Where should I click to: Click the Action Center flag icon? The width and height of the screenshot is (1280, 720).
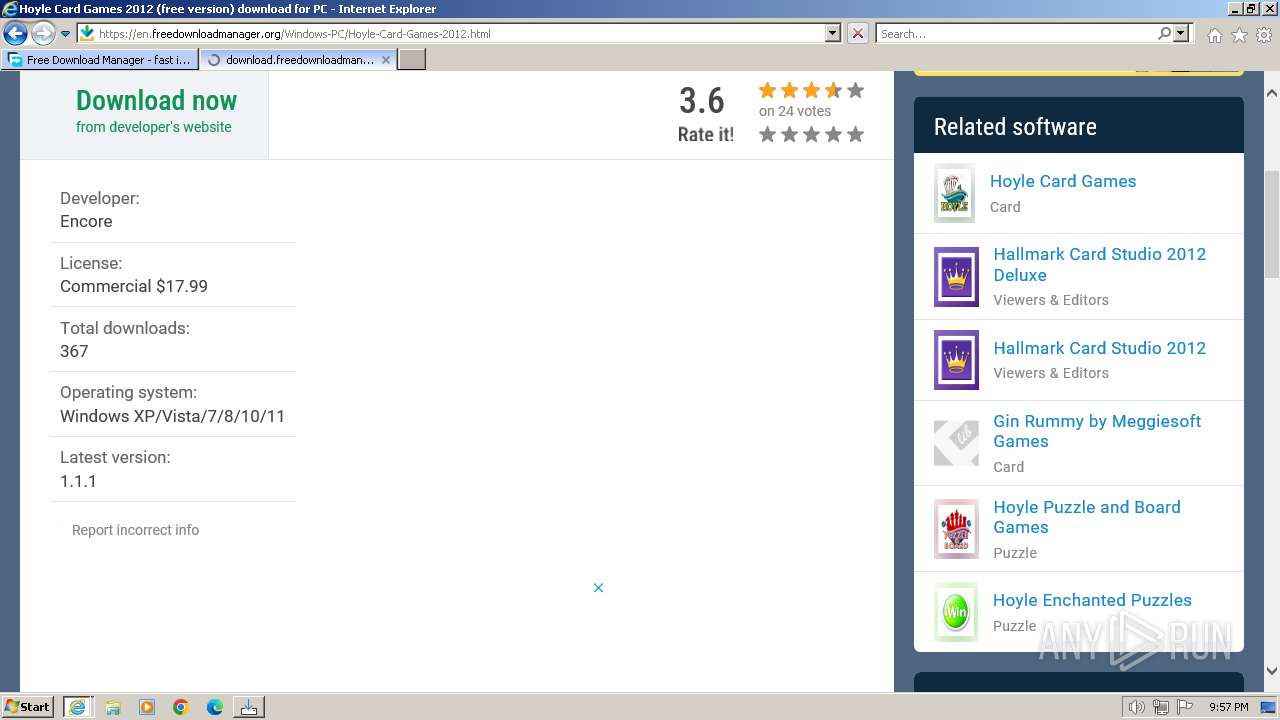point(1183,707)
